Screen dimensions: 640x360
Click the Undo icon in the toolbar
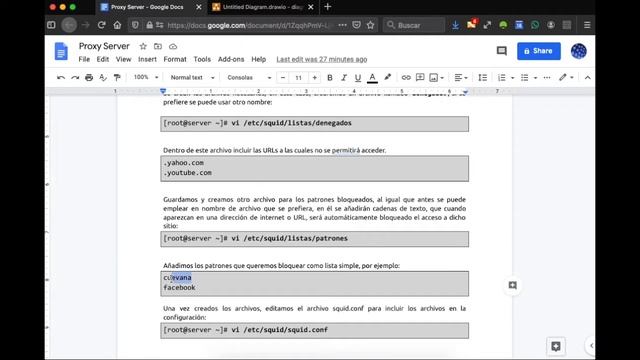pyautogui.click(x=61, y=78)
